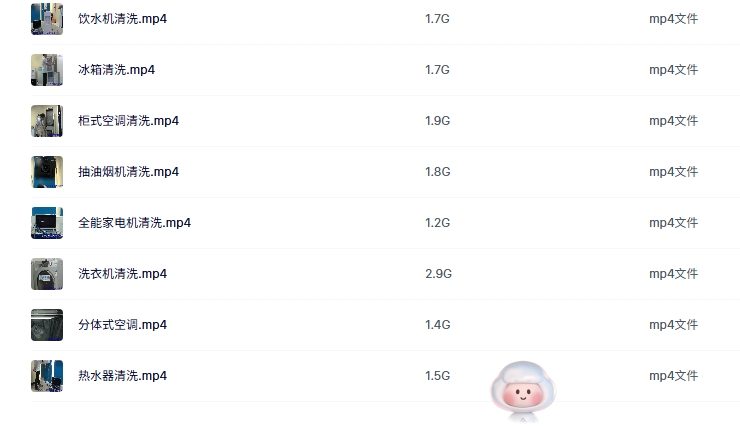Open the 柜式空调清洗.mp4 file name
Image resolution: width=740 pixels, height=426 pixels.
tap(128, 121)
